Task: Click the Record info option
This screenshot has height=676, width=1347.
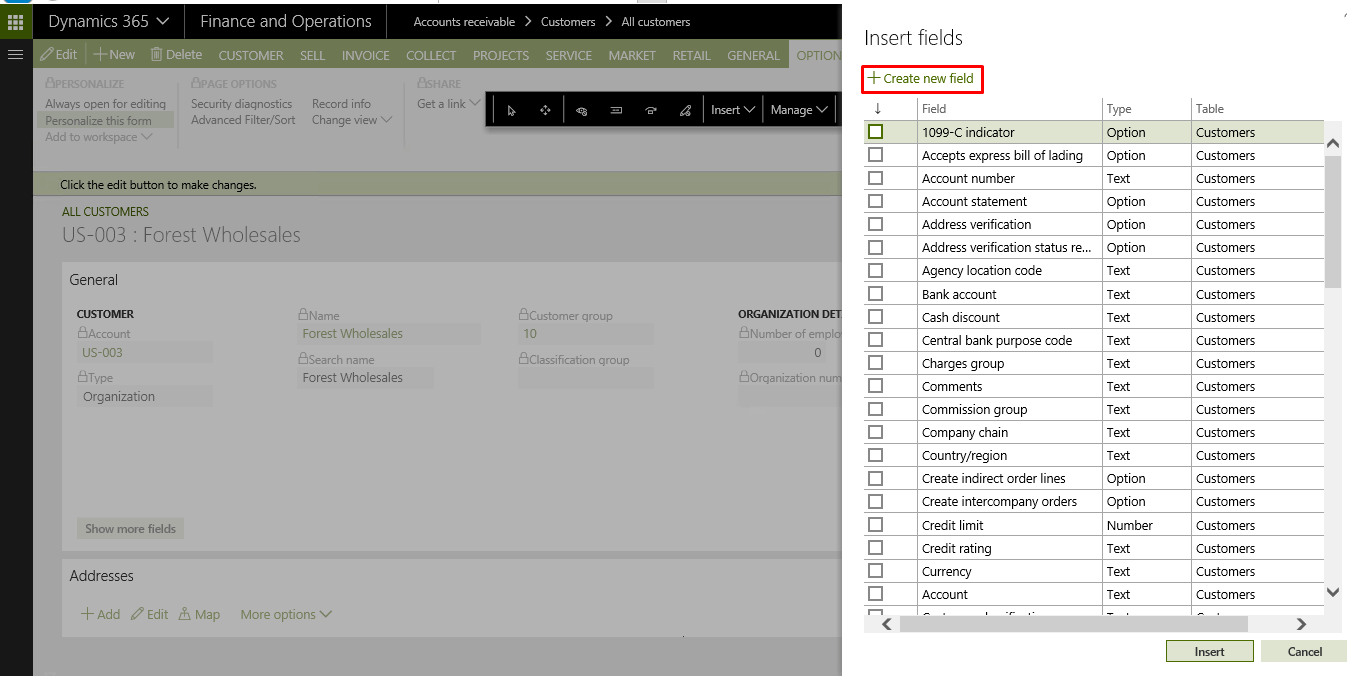Action: click(341, 104)
